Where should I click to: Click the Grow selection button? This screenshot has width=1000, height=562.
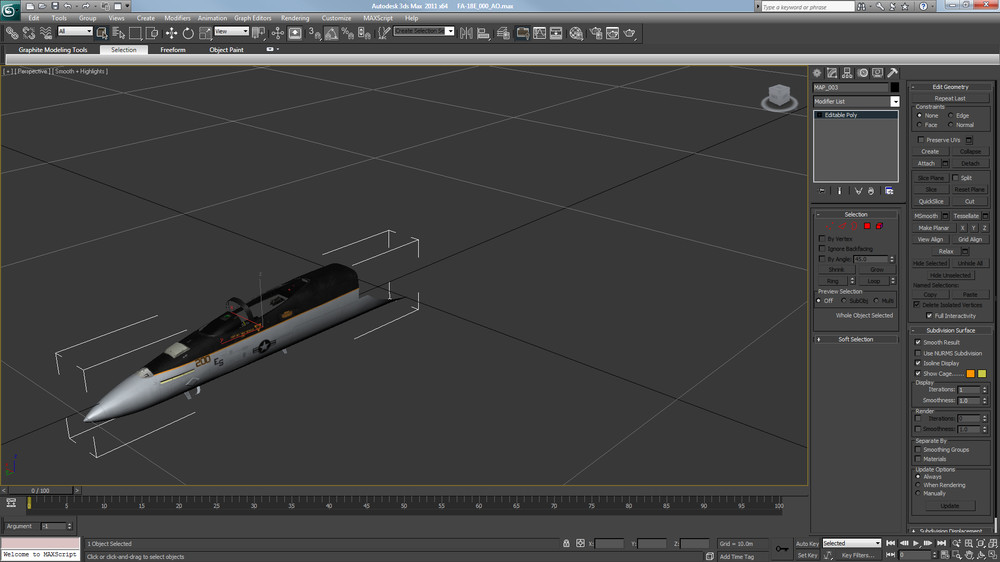(x=876, y=270)
